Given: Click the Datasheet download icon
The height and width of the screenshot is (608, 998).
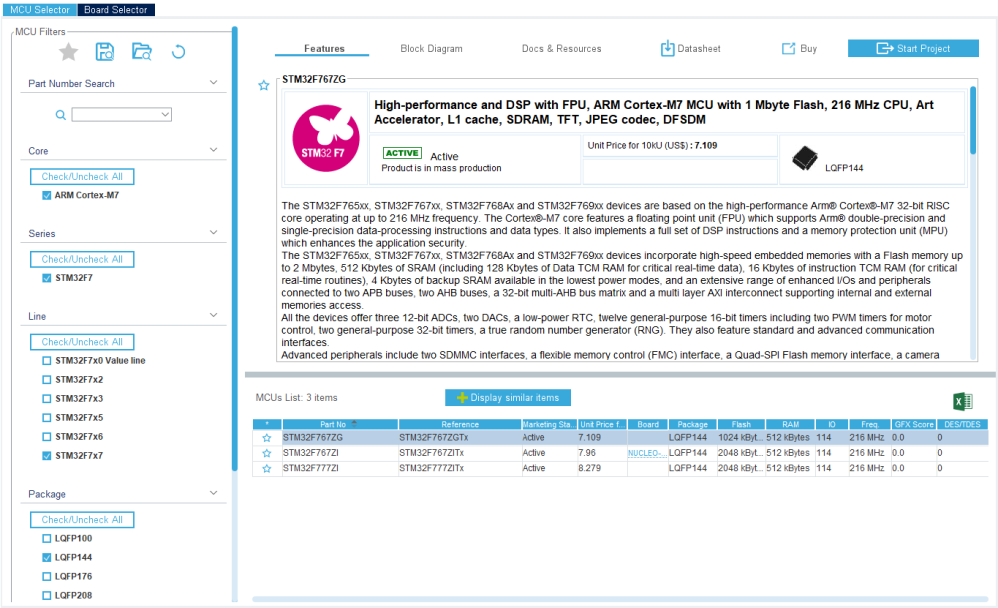Looking at the screenshot, I should point(667,48).
